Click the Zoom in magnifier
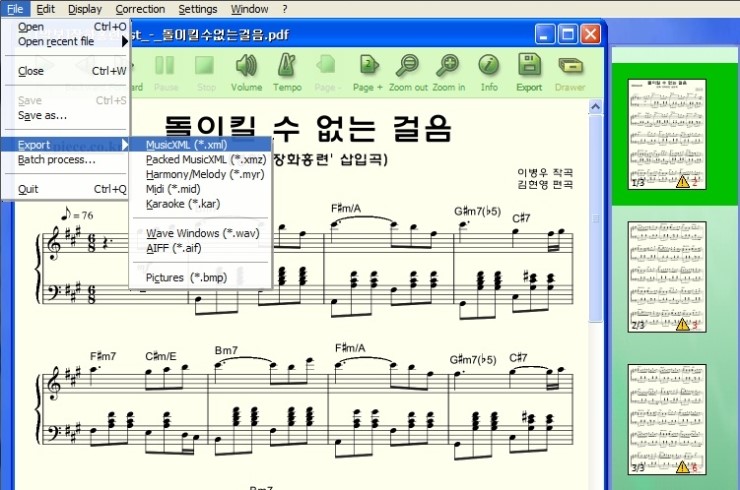Image resolution: width=740 pixels, height=490 pixels. pyautogui.click(x=448, y=73)
